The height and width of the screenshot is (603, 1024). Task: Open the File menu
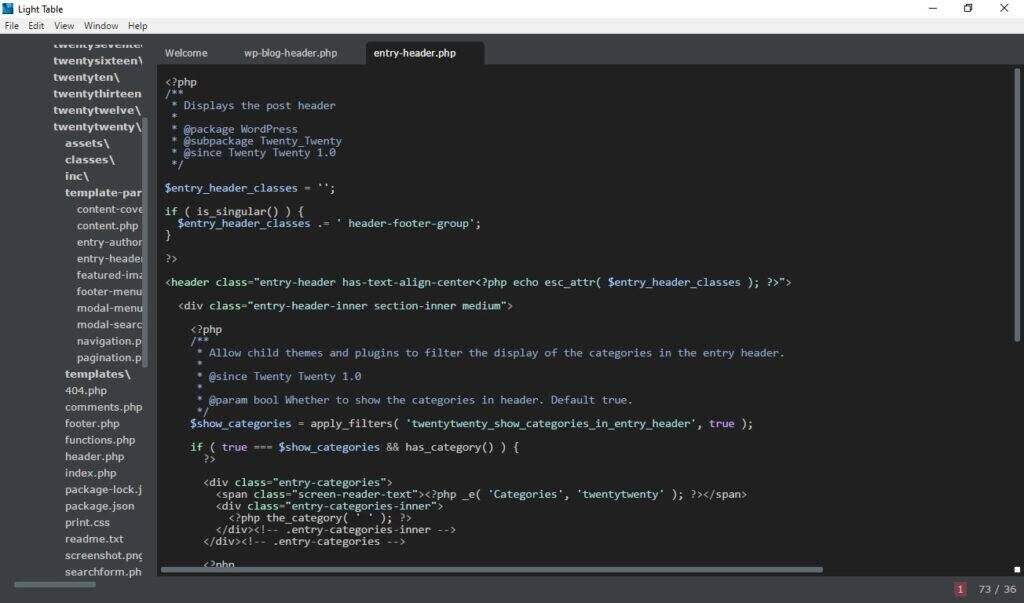pos(12,26)
